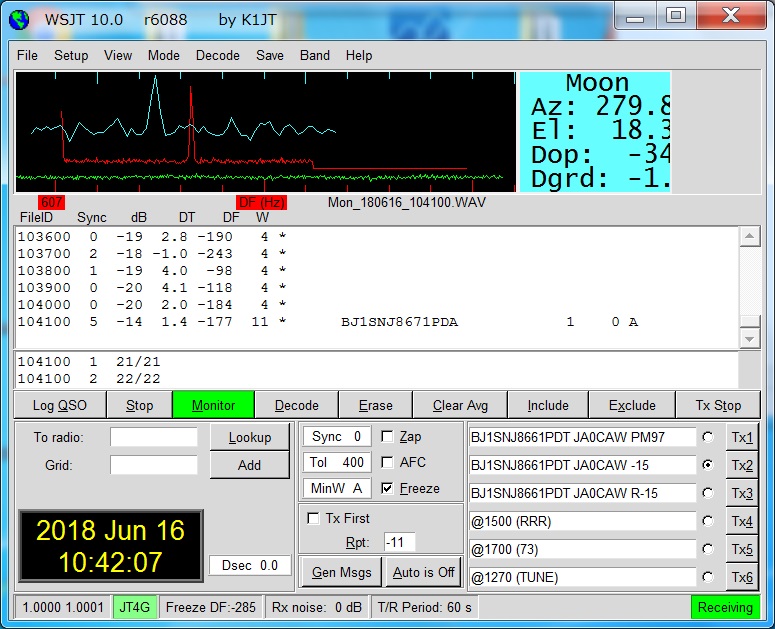Click the Log QSO button

point(60,405)
